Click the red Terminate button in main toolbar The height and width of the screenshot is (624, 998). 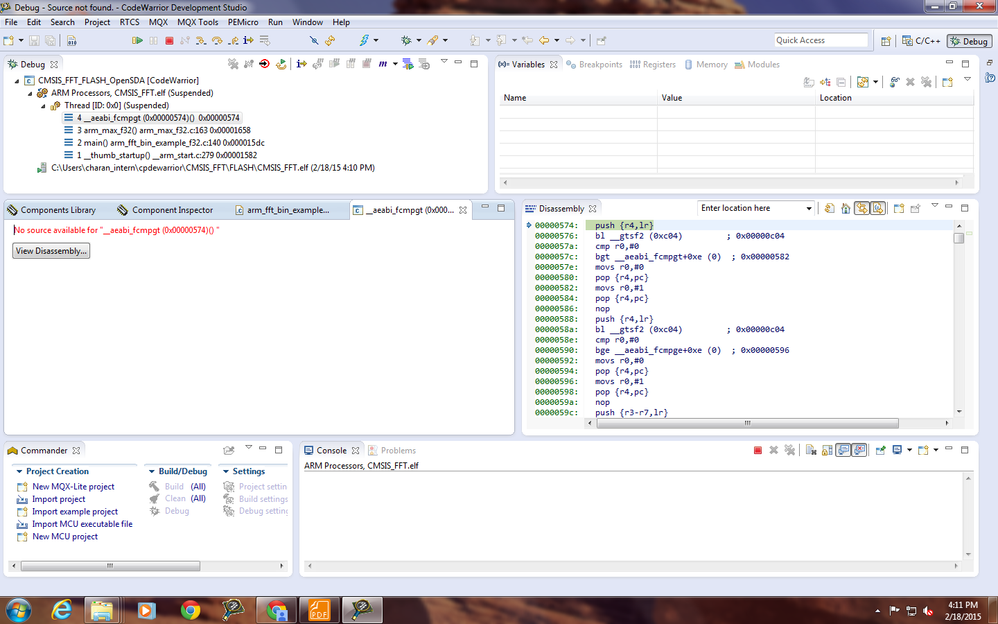coord(169,40)
